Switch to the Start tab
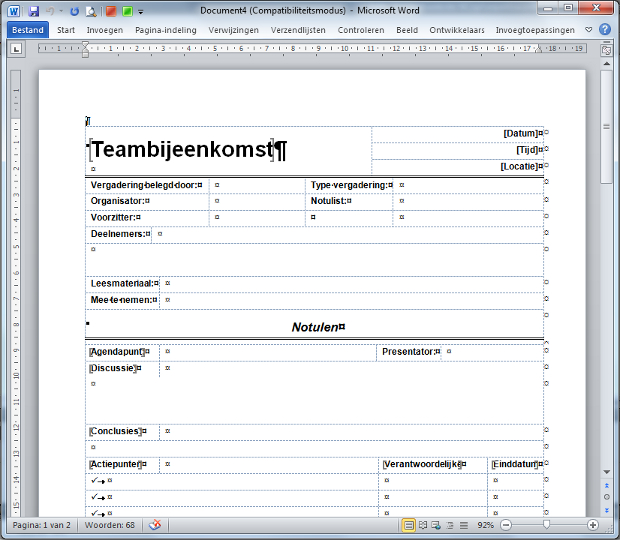The height and width of the screenshot is (540, 620). pyautogui.click(x=66, y=30)
